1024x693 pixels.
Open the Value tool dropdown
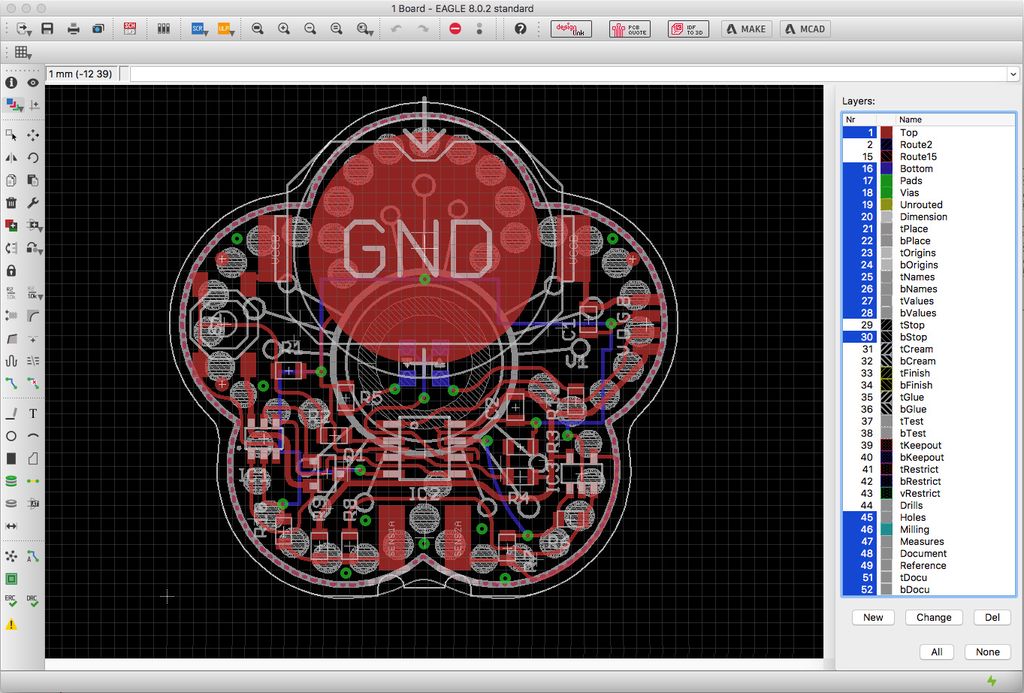[x=34, y=294]
